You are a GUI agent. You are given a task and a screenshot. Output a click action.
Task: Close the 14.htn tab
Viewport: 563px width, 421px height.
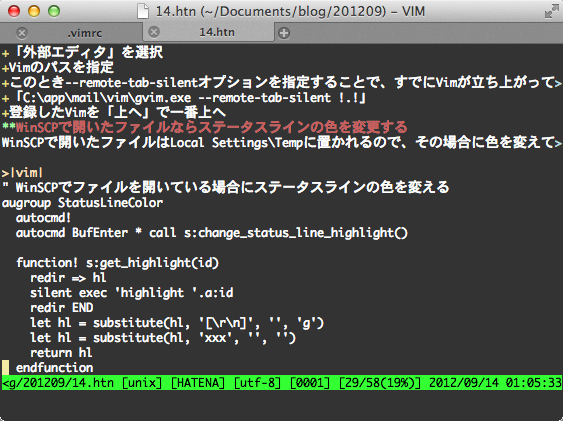[x=154, y=32]
